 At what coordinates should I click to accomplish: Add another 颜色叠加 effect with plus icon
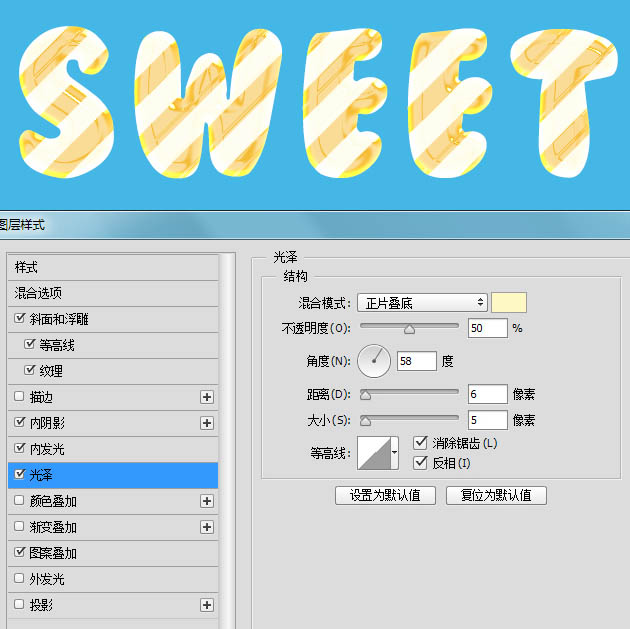coord(207,501)
